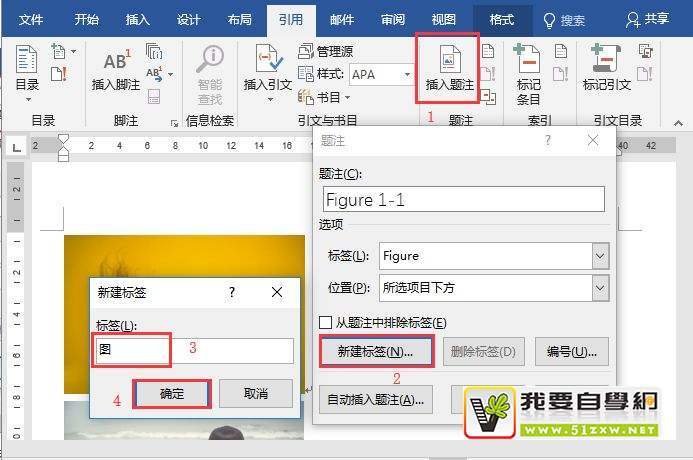This screenshot has height=460, width=693.
Task: Click the 题注 text field showing Figure 1-1
Action: pyautogui.click(x=464, y=199)
